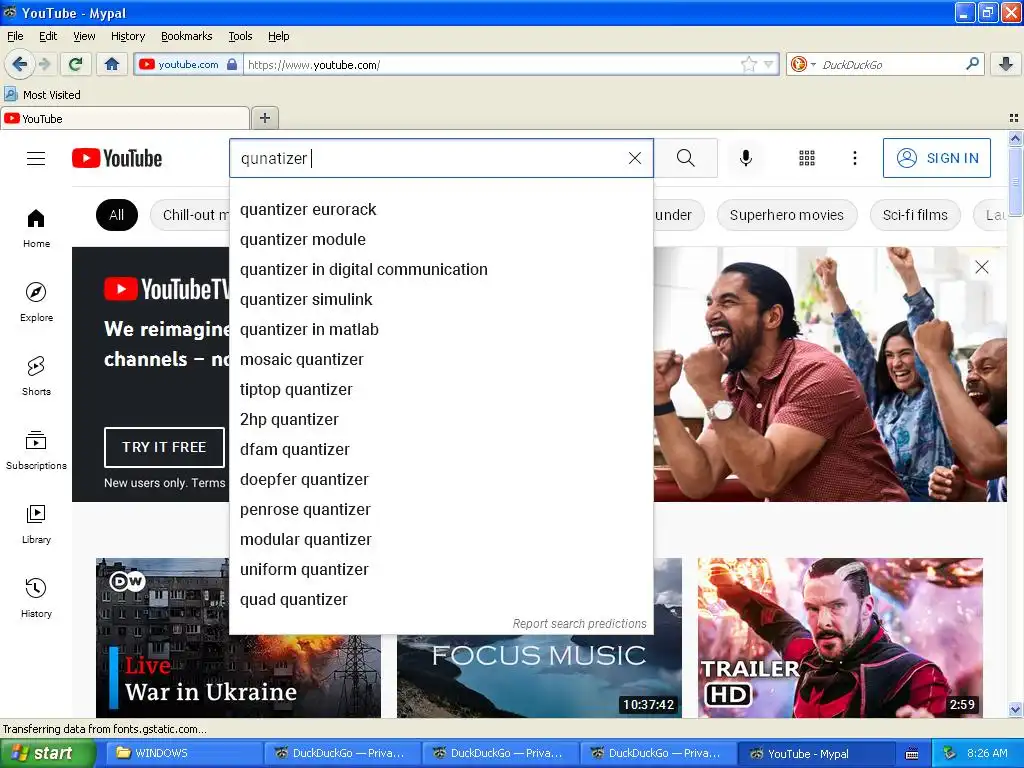Choose suggestion tiptop quantizer
Screen dimensions: 1024x768
point(441,390)
